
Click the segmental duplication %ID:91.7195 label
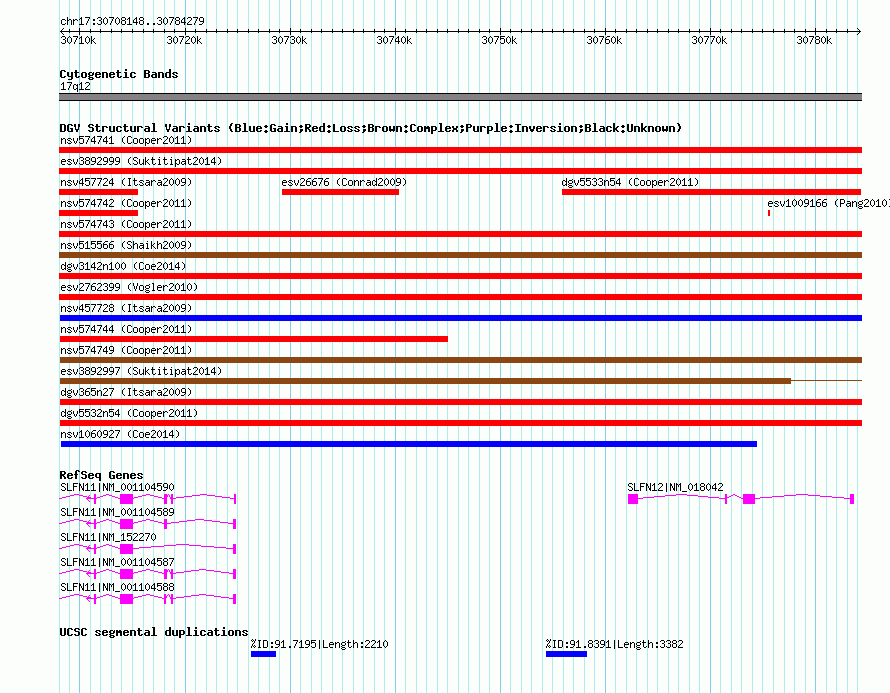tap(320, 644)
